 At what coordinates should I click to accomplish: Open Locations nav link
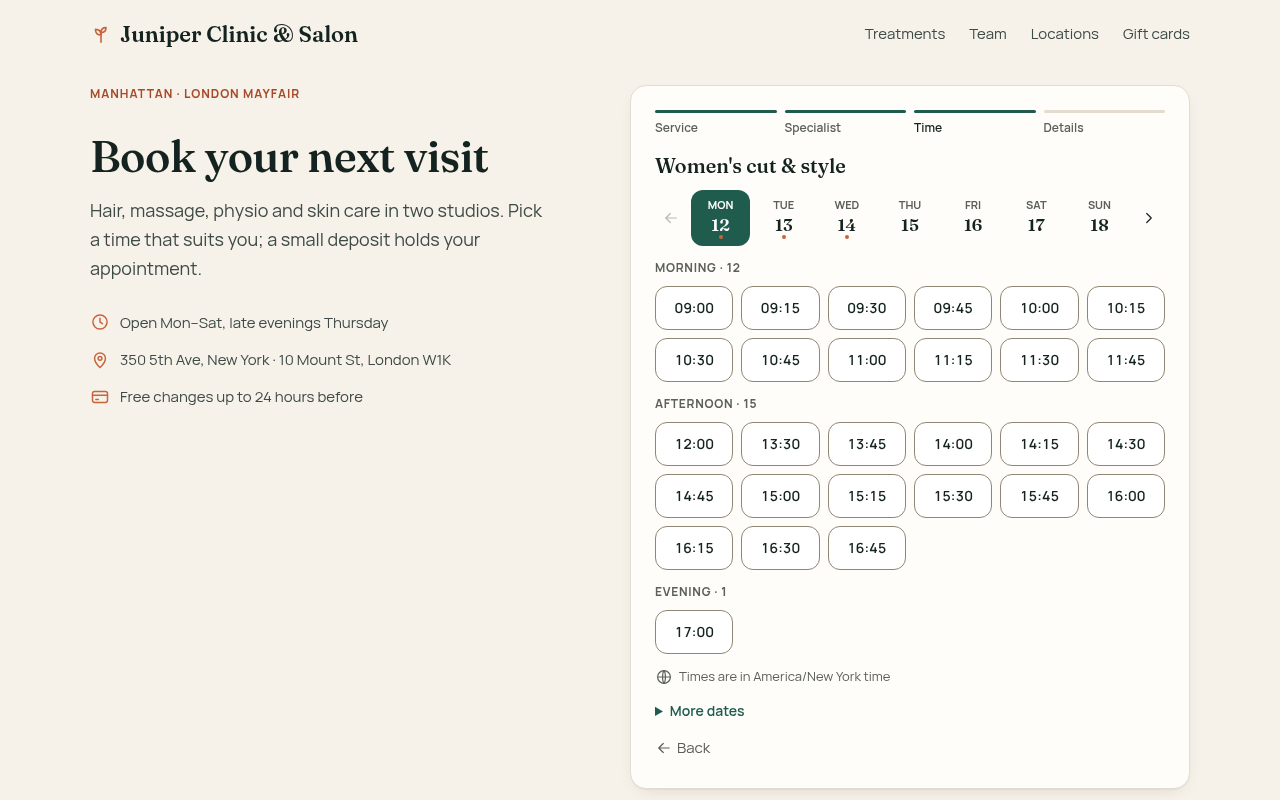1065,34
